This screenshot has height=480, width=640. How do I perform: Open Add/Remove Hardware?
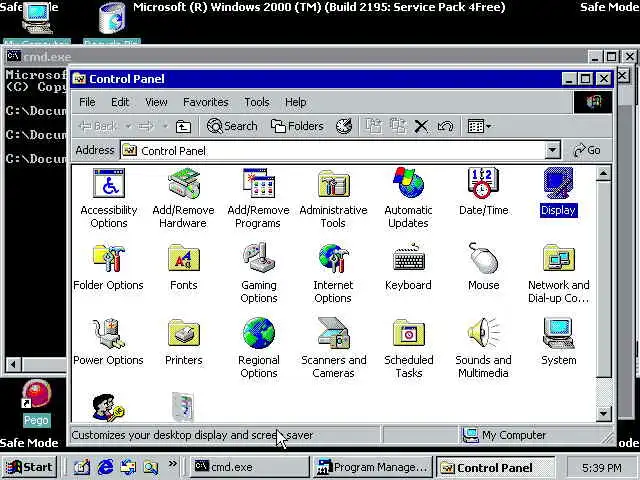point(183,199)
